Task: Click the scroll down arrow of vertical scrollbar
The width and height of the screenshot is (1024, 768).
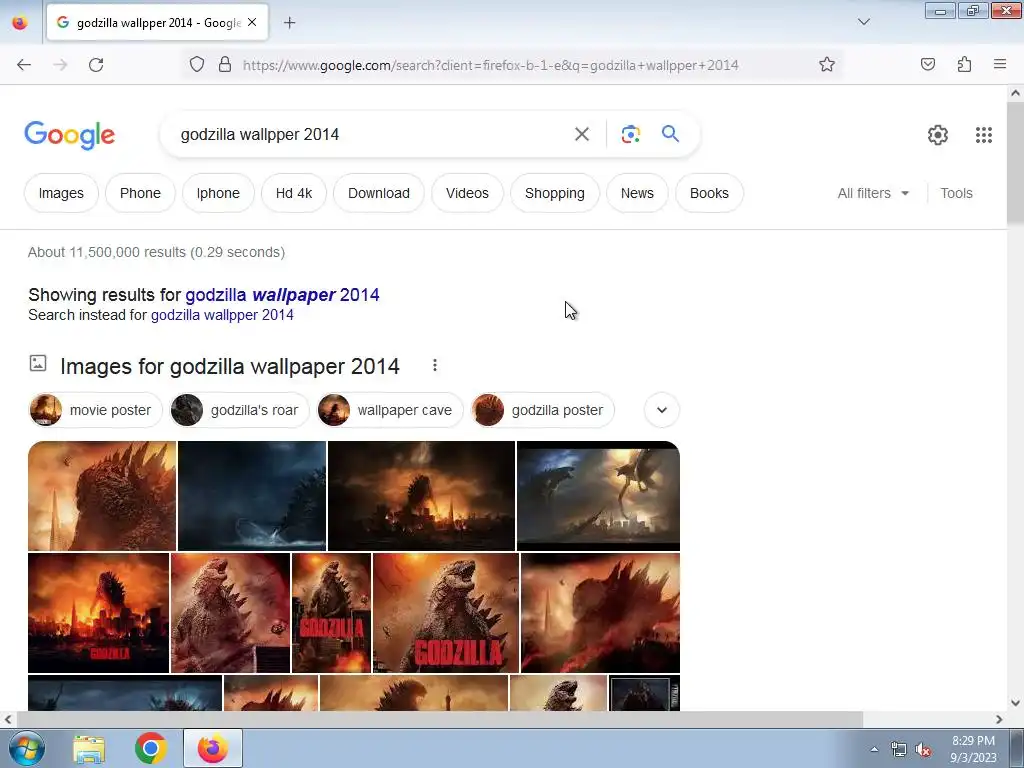Action: pyautogui.click(x=1015, y=703)
